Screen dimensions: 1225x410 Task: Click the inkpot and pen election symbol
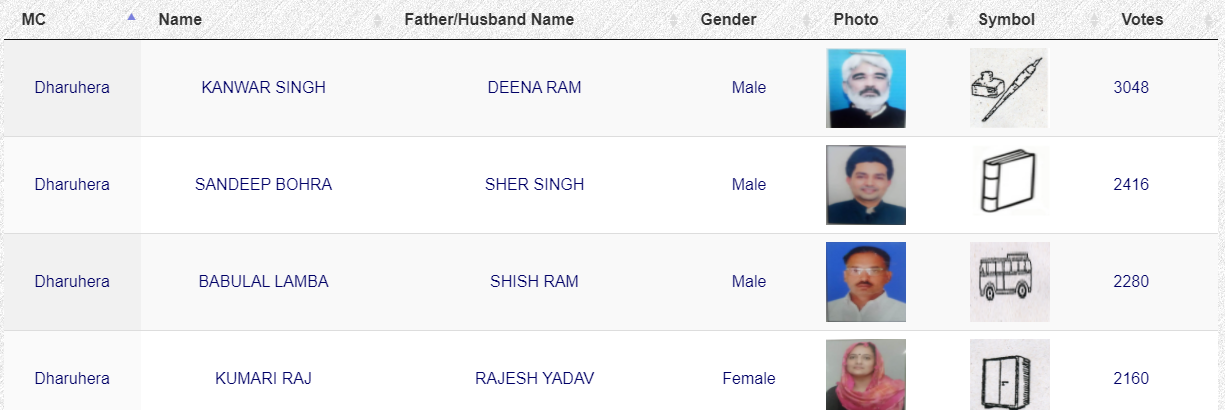pos(1008,88)
